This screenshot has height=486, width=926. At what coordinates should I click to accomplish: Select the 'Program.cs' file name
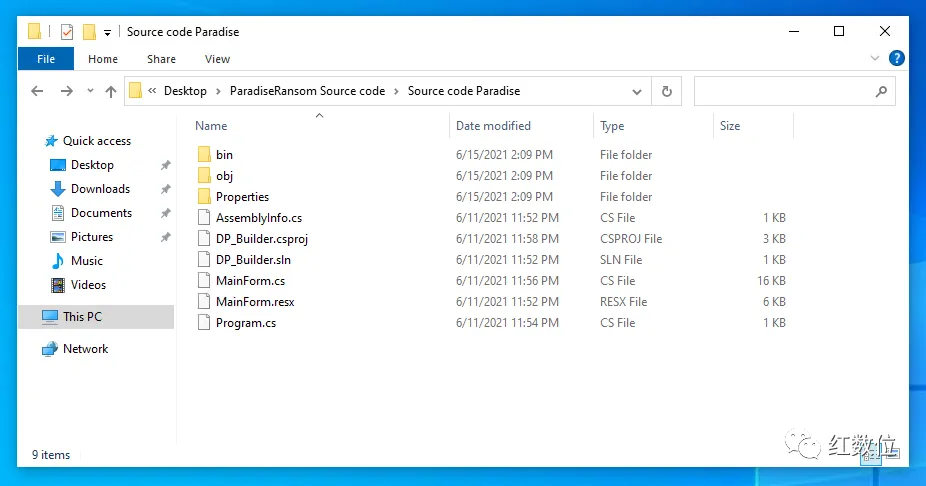coord(246,323)
